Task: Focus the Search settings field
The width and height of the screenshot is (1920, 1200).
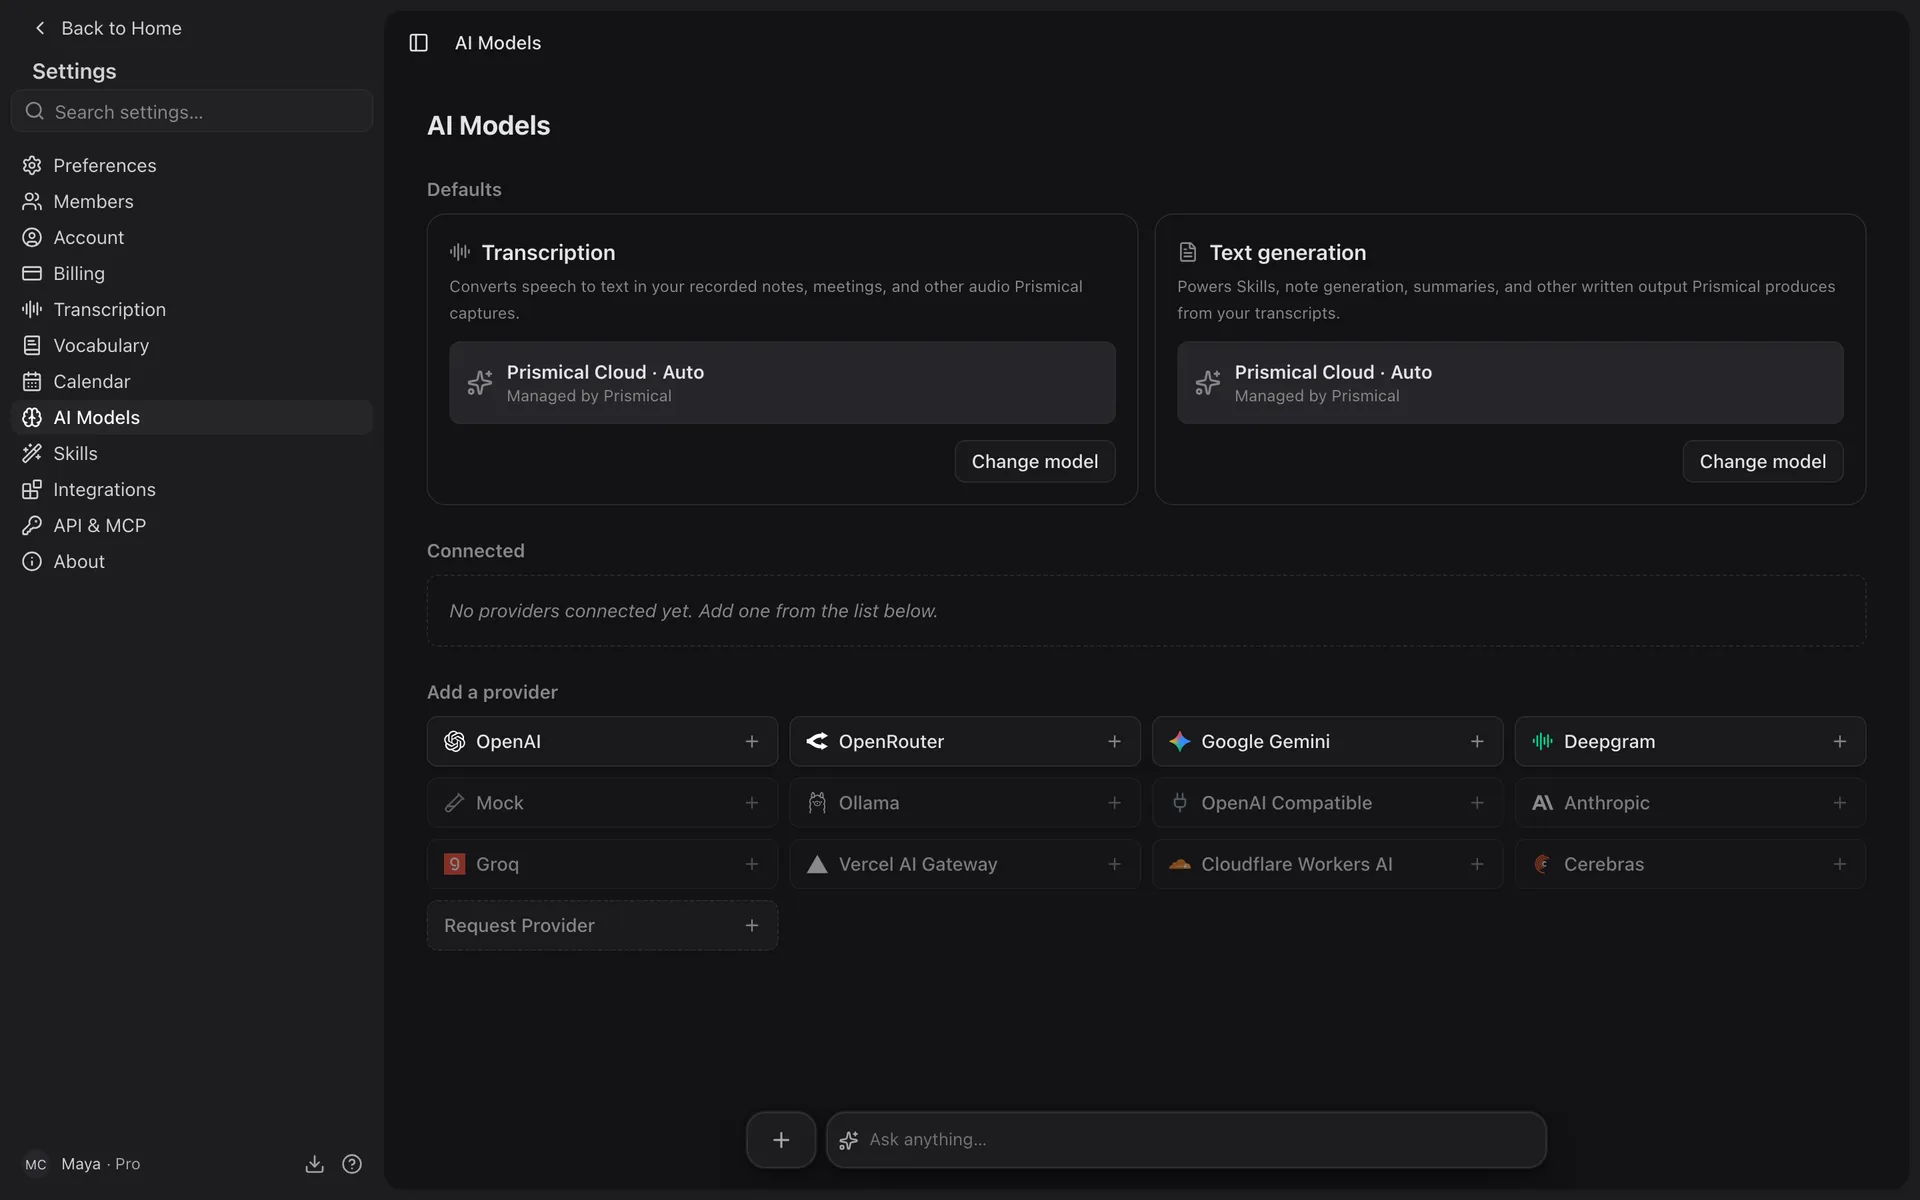Action: pyautogui.click(x=192, y=111)
